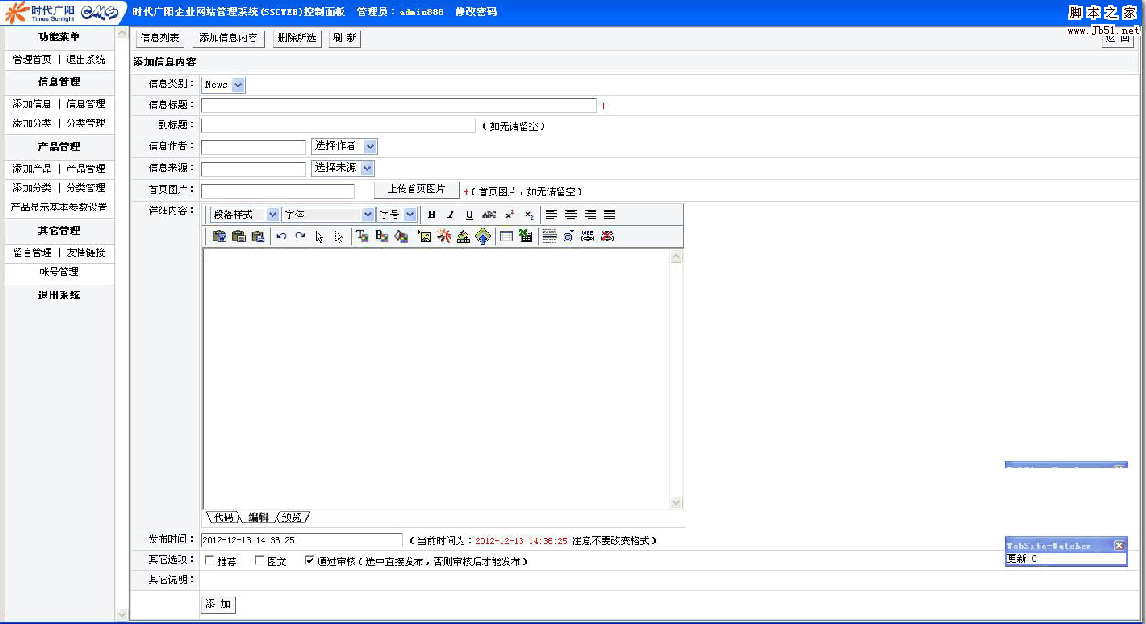
Task: Center align editor text
Action: pyautogui.click(x=571, y=215)
